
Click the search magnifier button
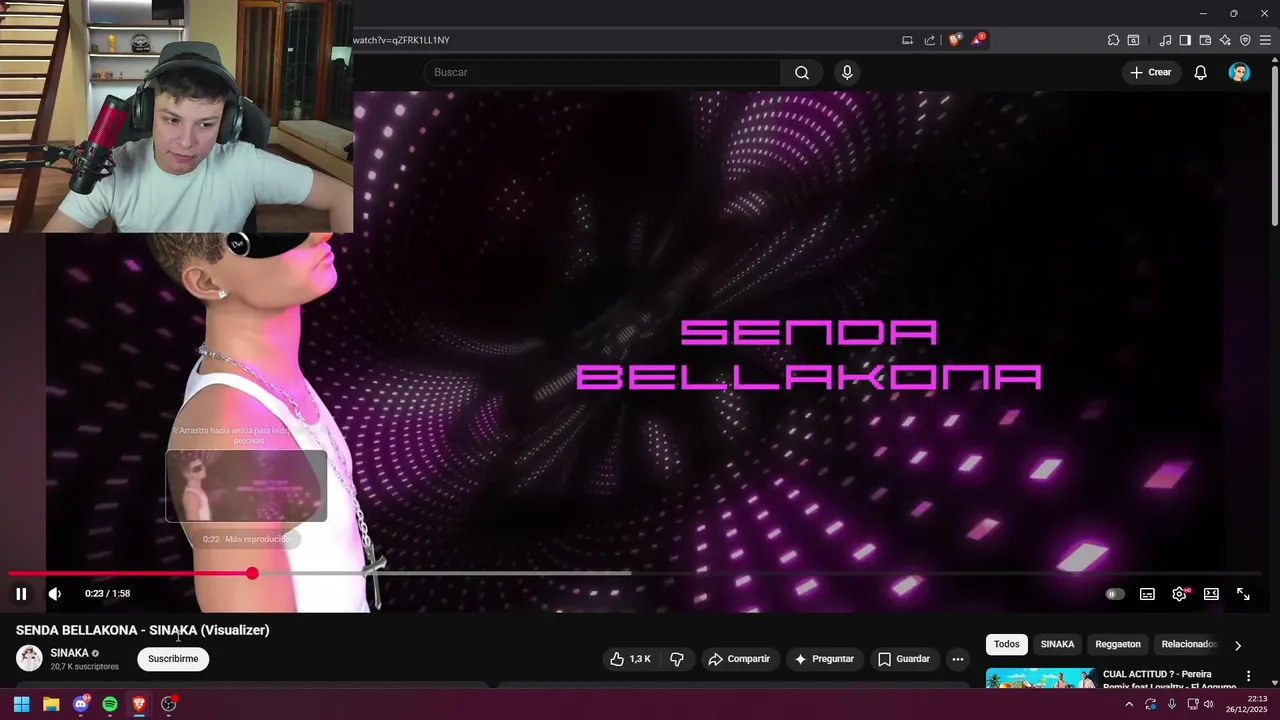click(802, 72)
